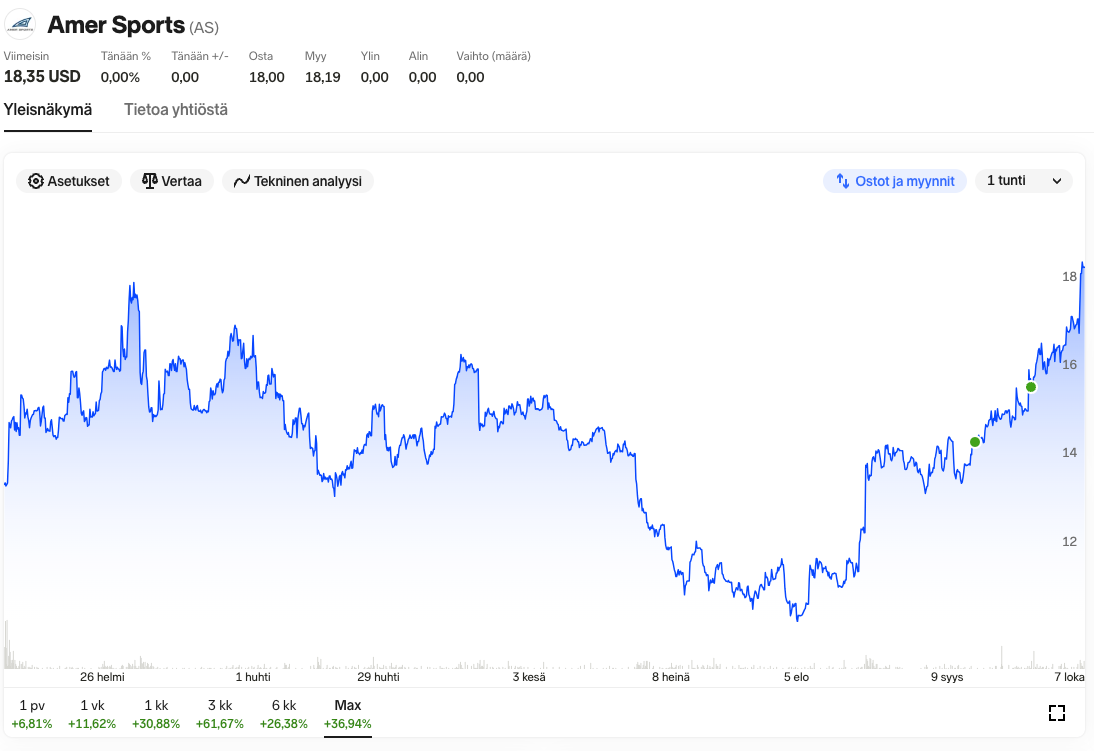Screen dimensions: 1094x751
Task: Click the 1 huhti date label
Action: [x=253, y=677]
